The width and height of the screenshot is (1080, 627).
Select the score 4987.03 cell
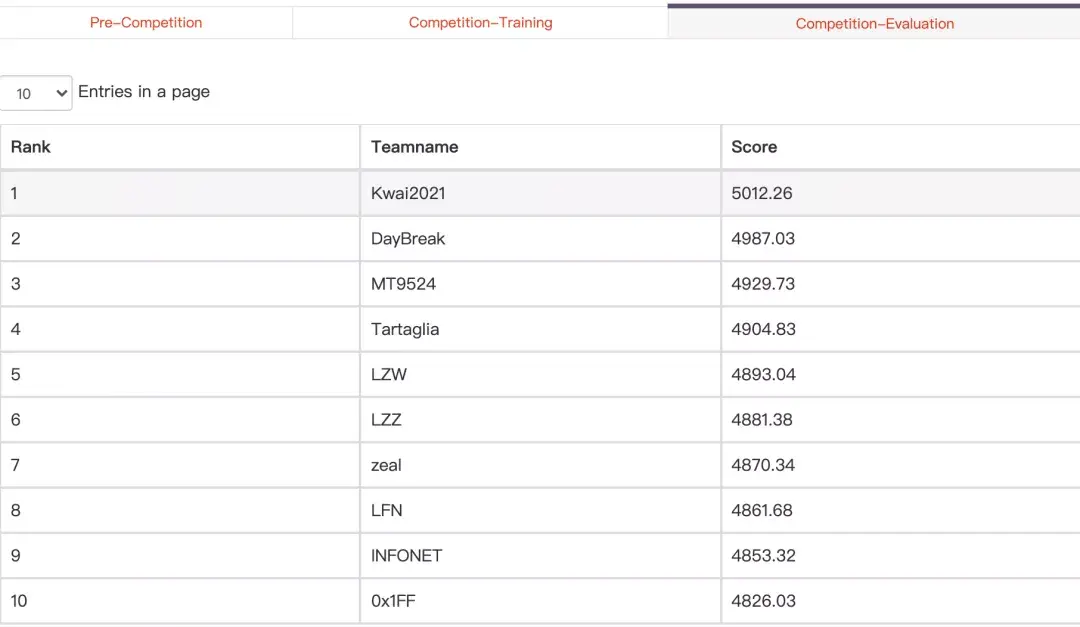point(763,239)
